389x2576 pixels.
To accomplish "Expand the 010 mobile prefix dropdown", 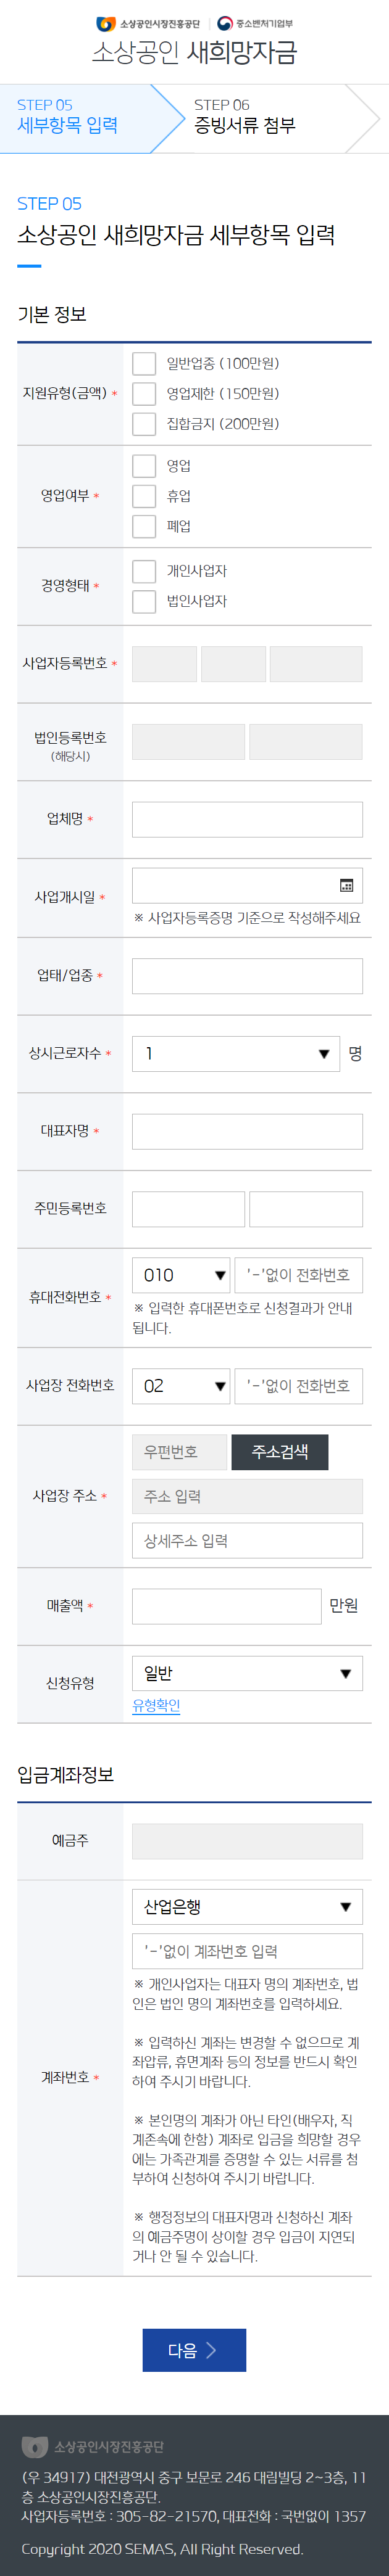I will pyautogui.click(x=181, y=1275).
